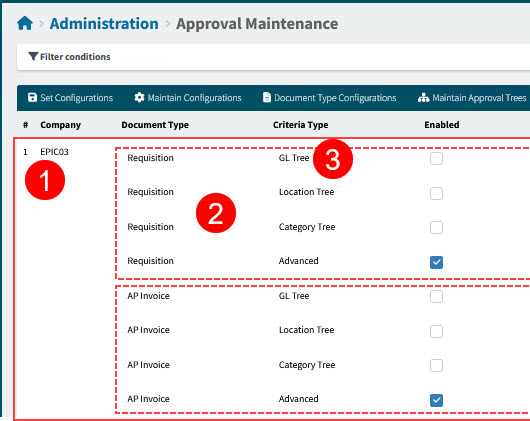Uncheck Requisition Advanced checkbox
Image resolution: width=530 pixels, height=421 pixels.
point(436,262)
